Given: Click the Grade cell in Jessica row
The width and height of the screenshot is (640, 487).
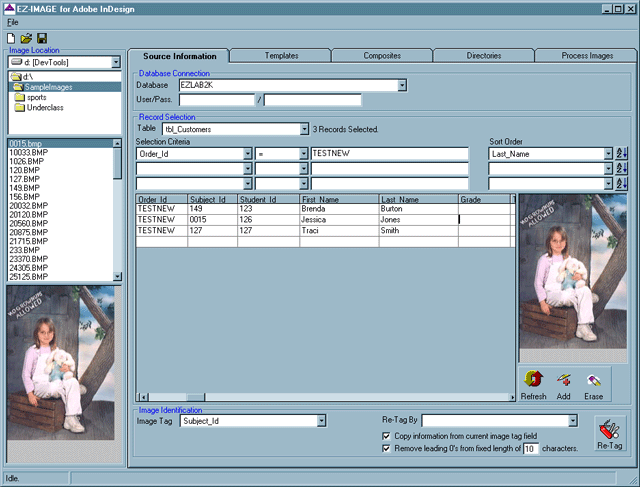Looking at the screenshot, I should [x=484, y=220].
